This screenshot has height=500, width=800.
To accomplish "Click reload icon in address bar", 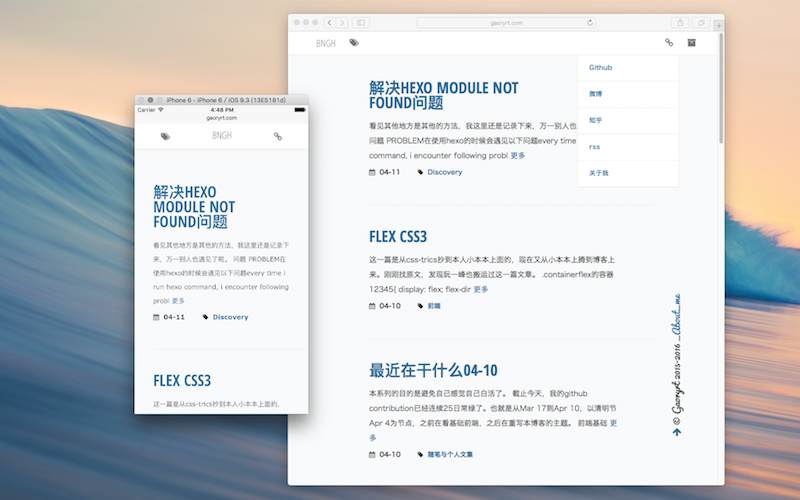I will point(590,22).
